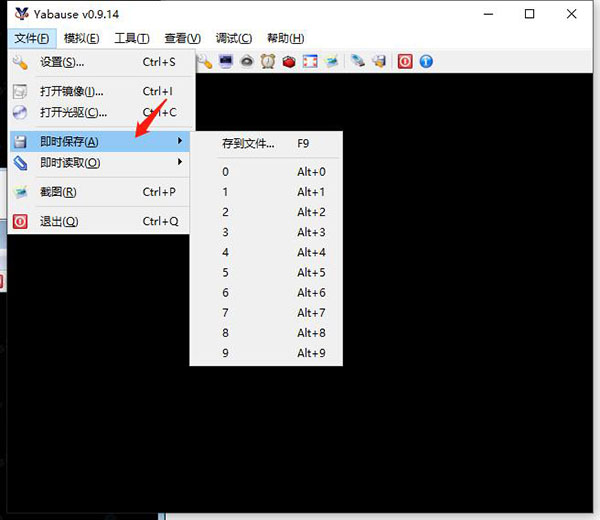Click the disc icon beside 打开光驱(C)
The image size is (600, 520).
click(20, 112)
